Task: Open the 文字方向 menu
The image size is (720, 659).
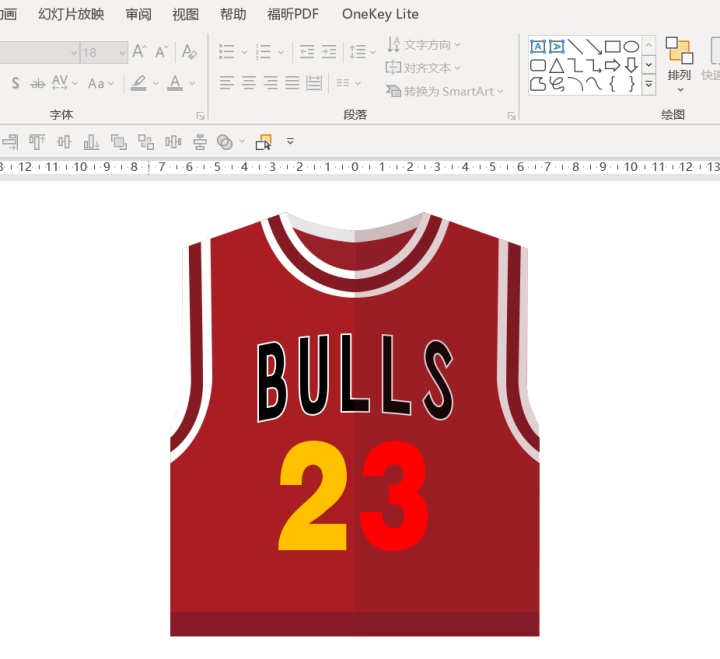Action: click(423, 45)
